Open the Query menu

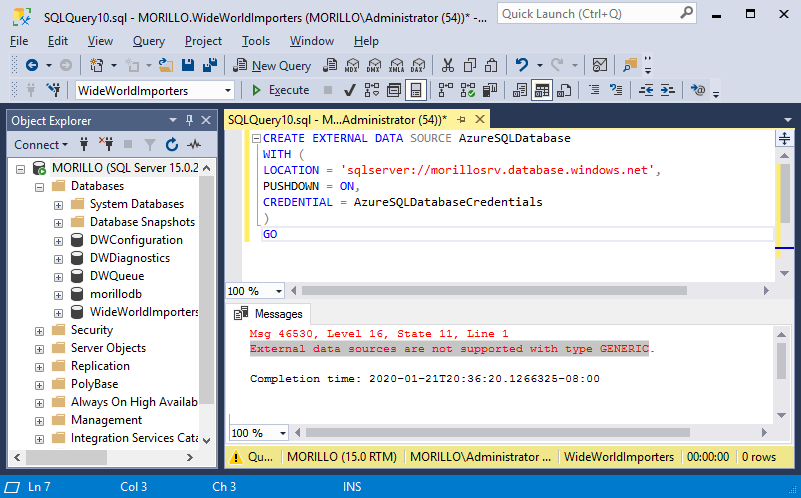(x=149, y=41)
